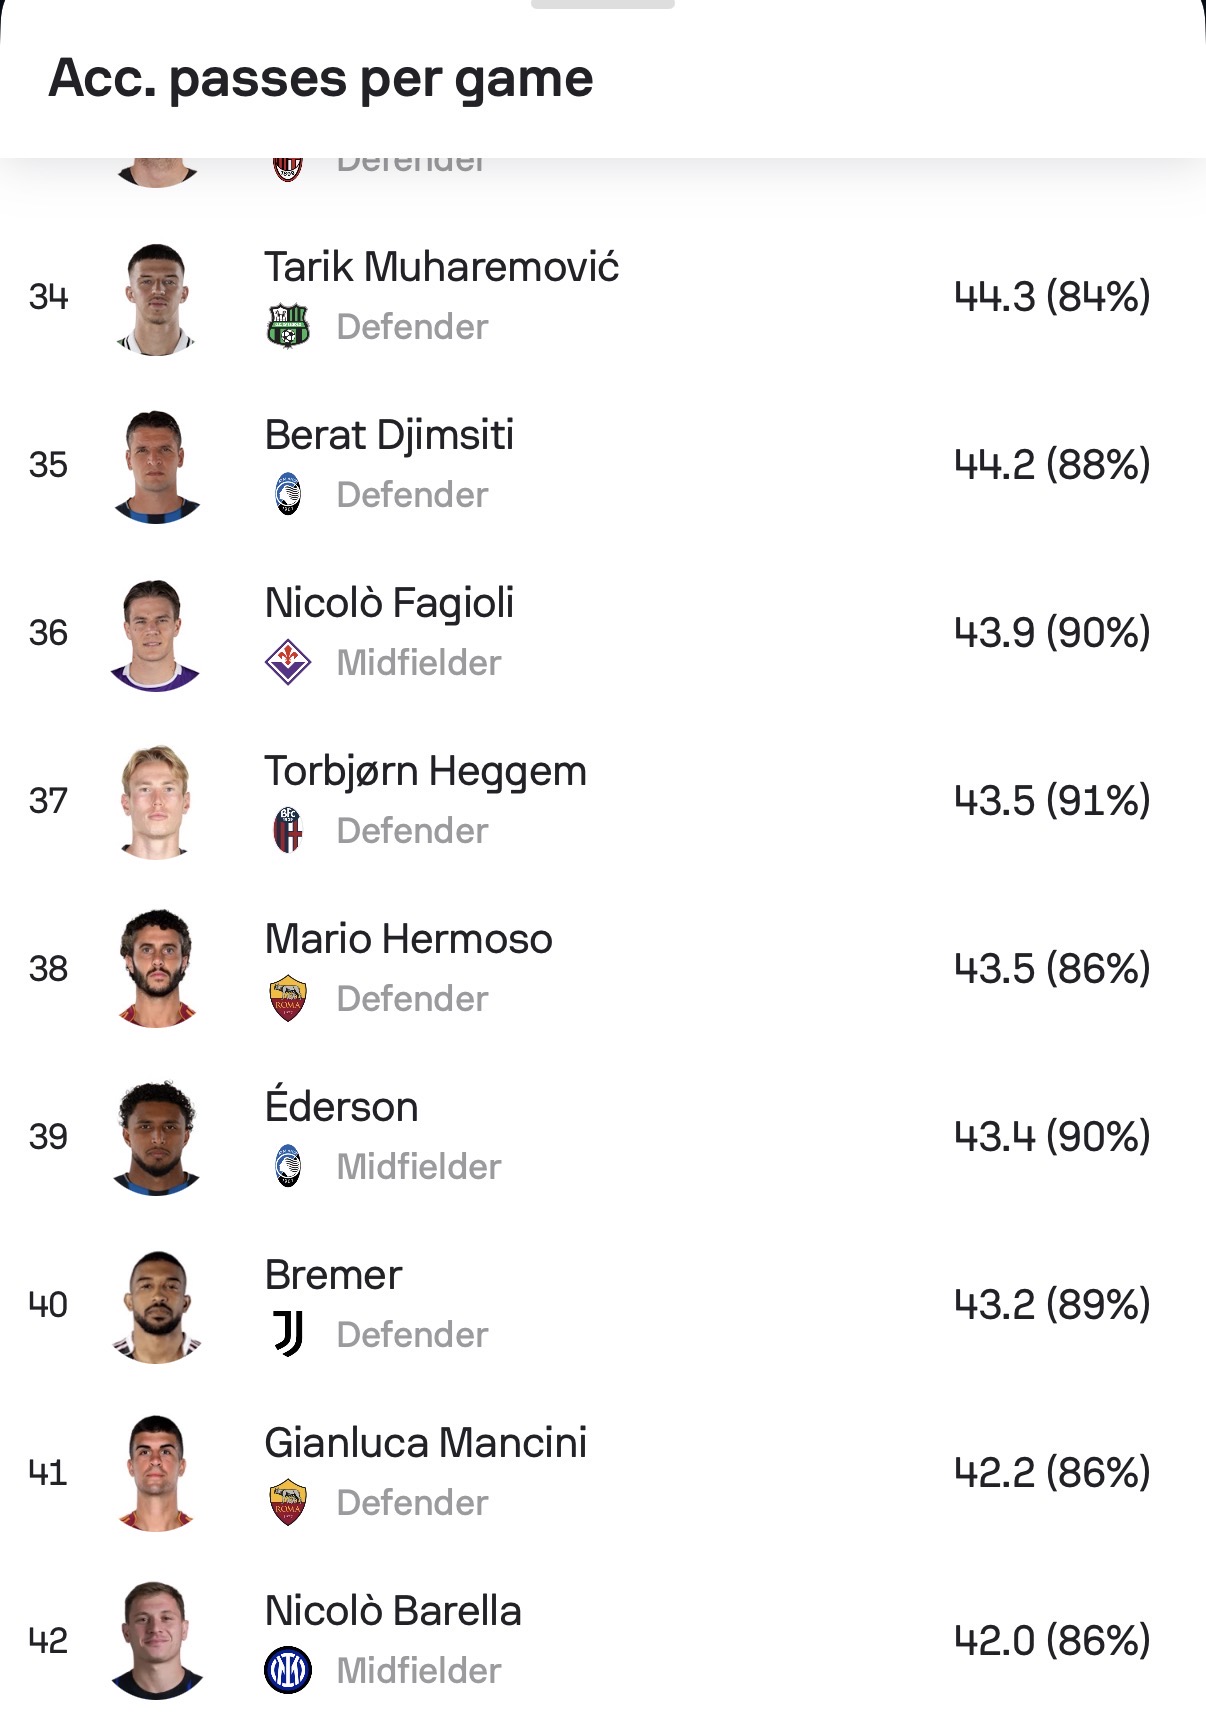
Task: Tap the Sassuolo crest under Tarik Muharemović
Action: point(288,327)
